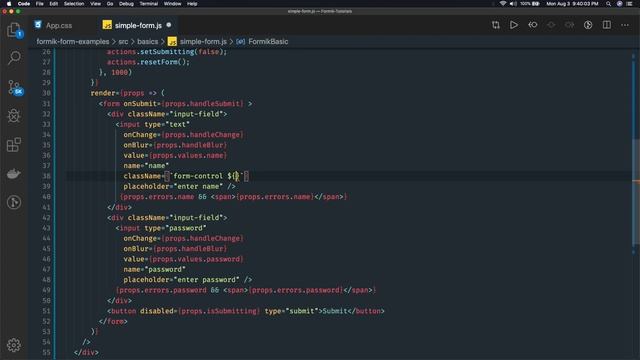Click placeholder="enter name" text

pos(173,186)
